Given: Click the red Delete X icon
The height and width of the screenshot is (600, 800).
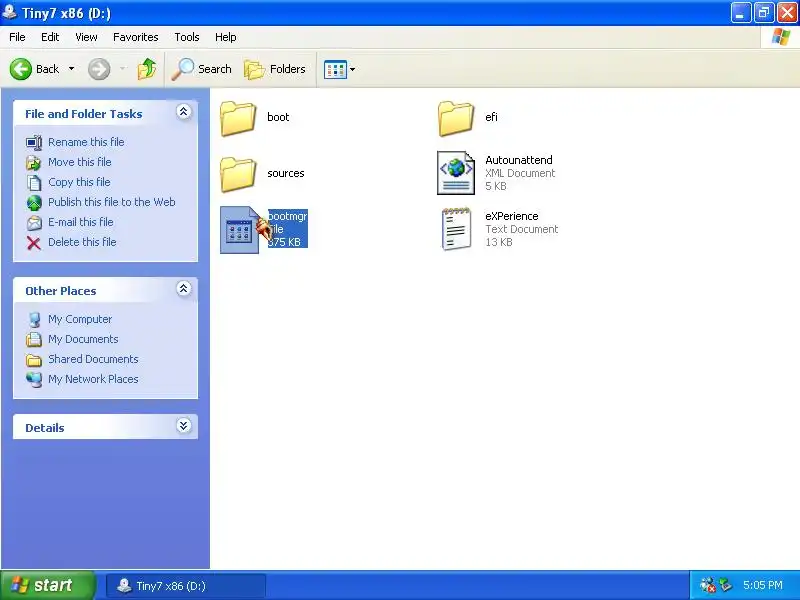Looking at the screenshot, I should coord(34,243).
